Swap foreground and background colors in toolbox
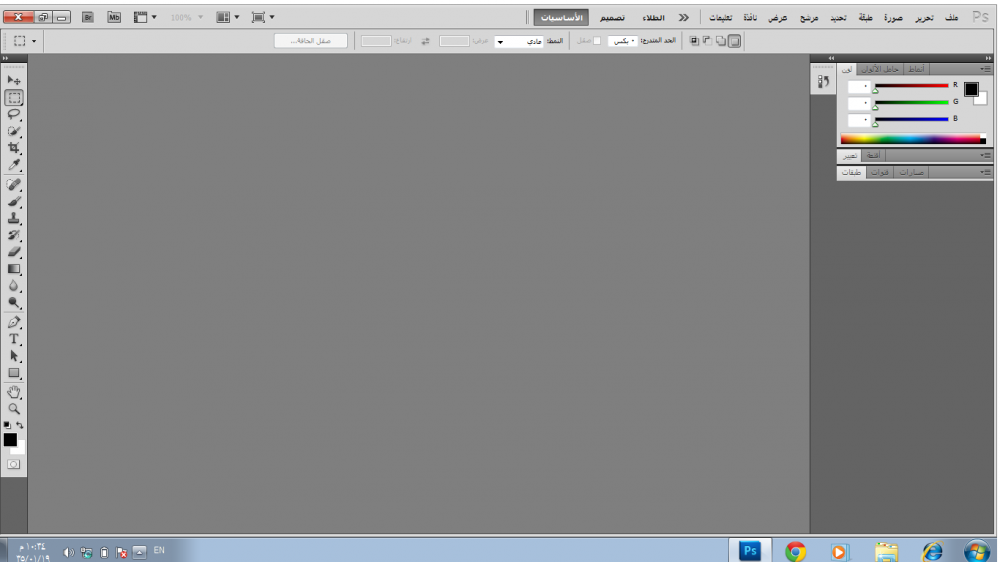 click(20, 426)
